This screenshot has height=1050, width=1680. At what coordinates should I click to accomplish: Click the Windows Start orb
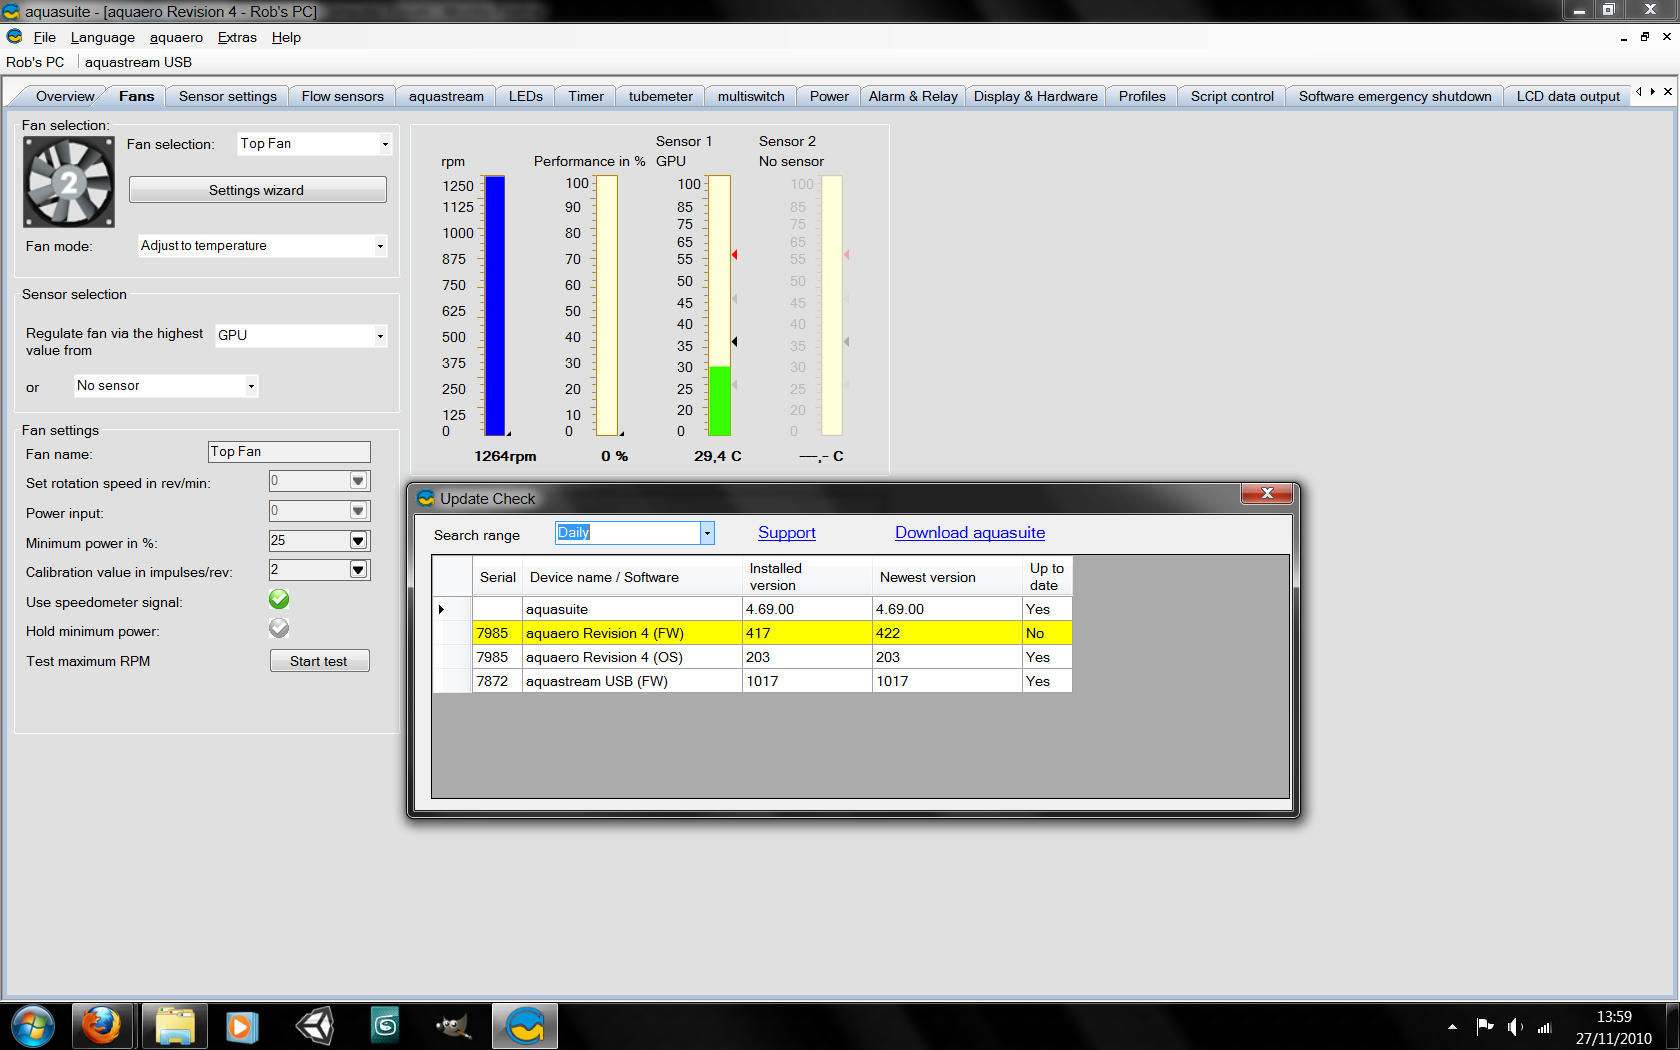click(x=32, y=1026)
